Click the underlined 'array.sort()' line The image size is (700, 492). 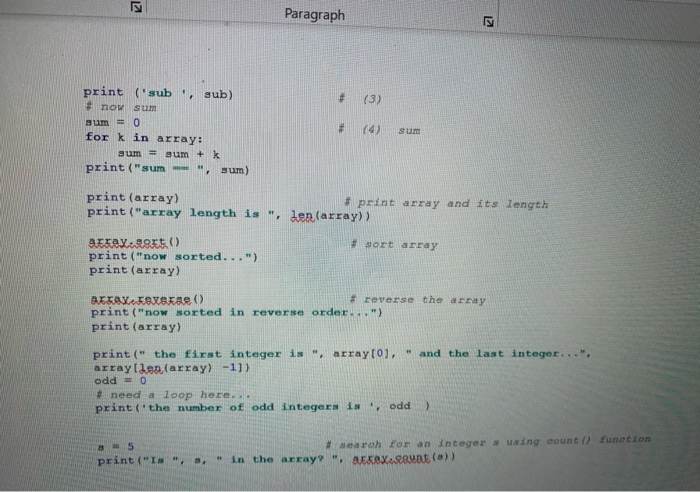[134, 242]
